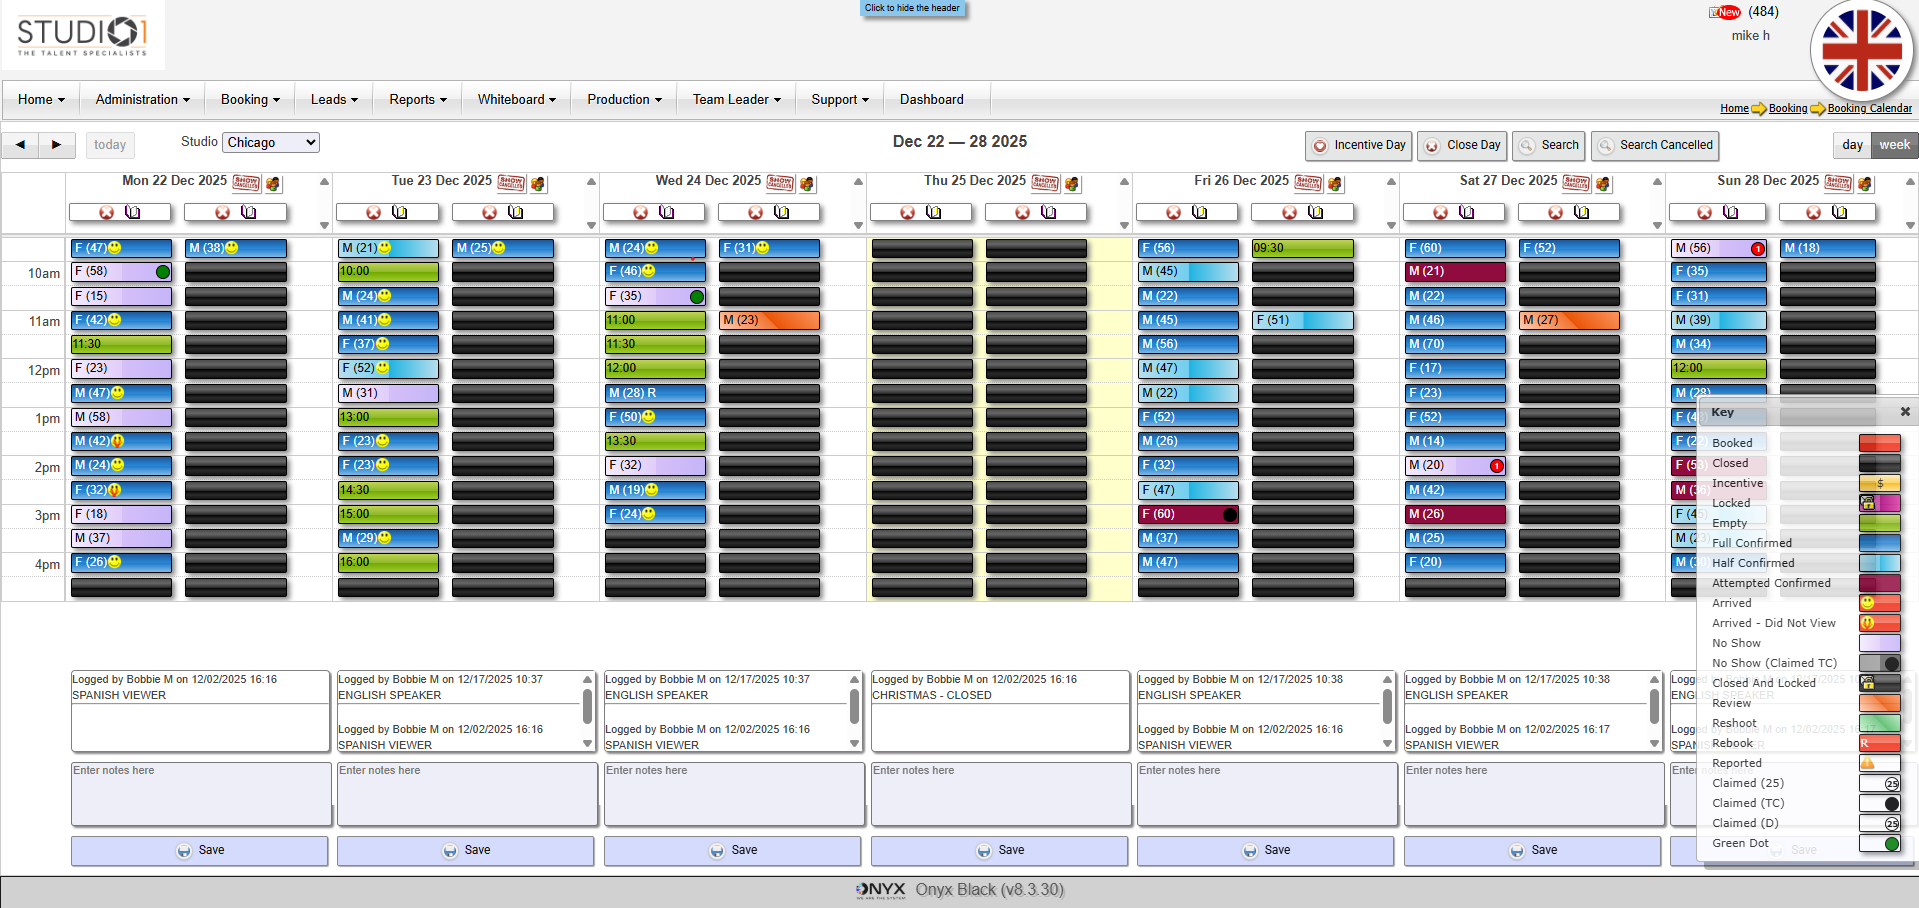Click the UK flag language icon
1919x908 pixels.
[1861, 52]
